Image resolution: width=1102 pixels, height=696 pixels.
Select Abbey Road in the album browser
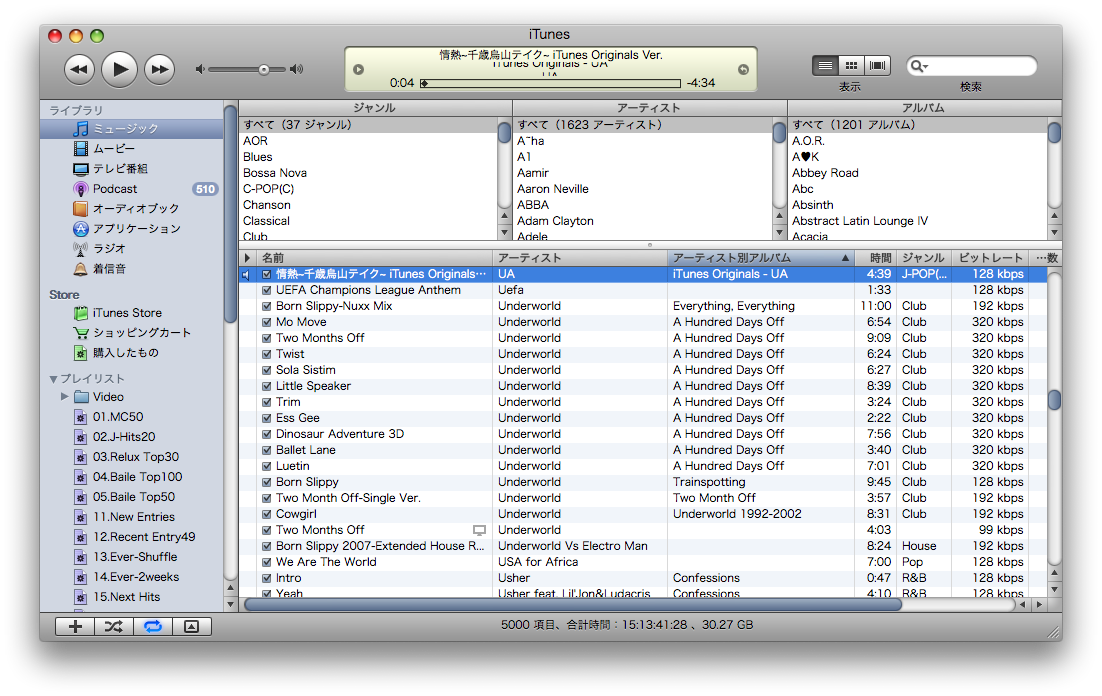coord(917,173)
